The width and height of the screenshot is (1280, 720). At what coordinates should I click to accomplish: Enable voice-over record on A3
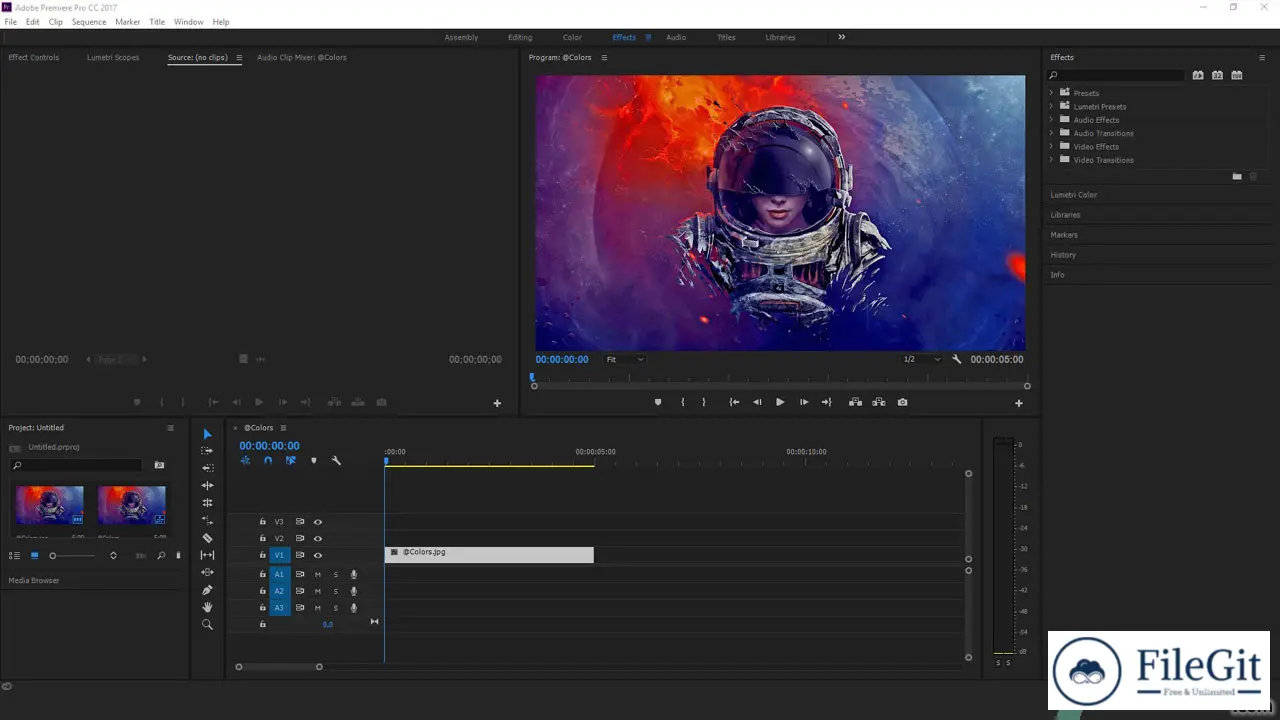click(353, 608)
